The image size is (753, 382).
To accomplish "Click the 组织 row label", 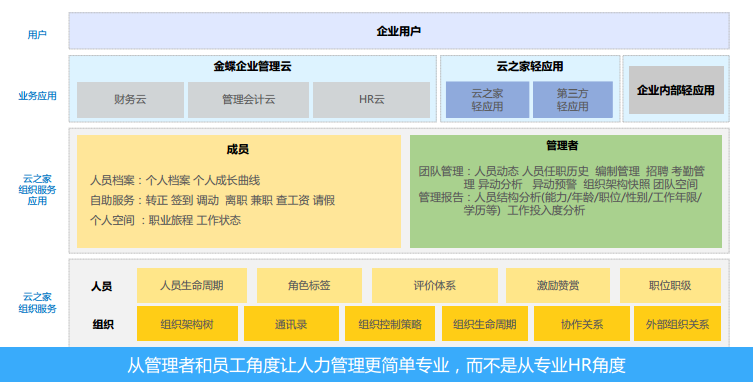I will click(x=103, y=325).
